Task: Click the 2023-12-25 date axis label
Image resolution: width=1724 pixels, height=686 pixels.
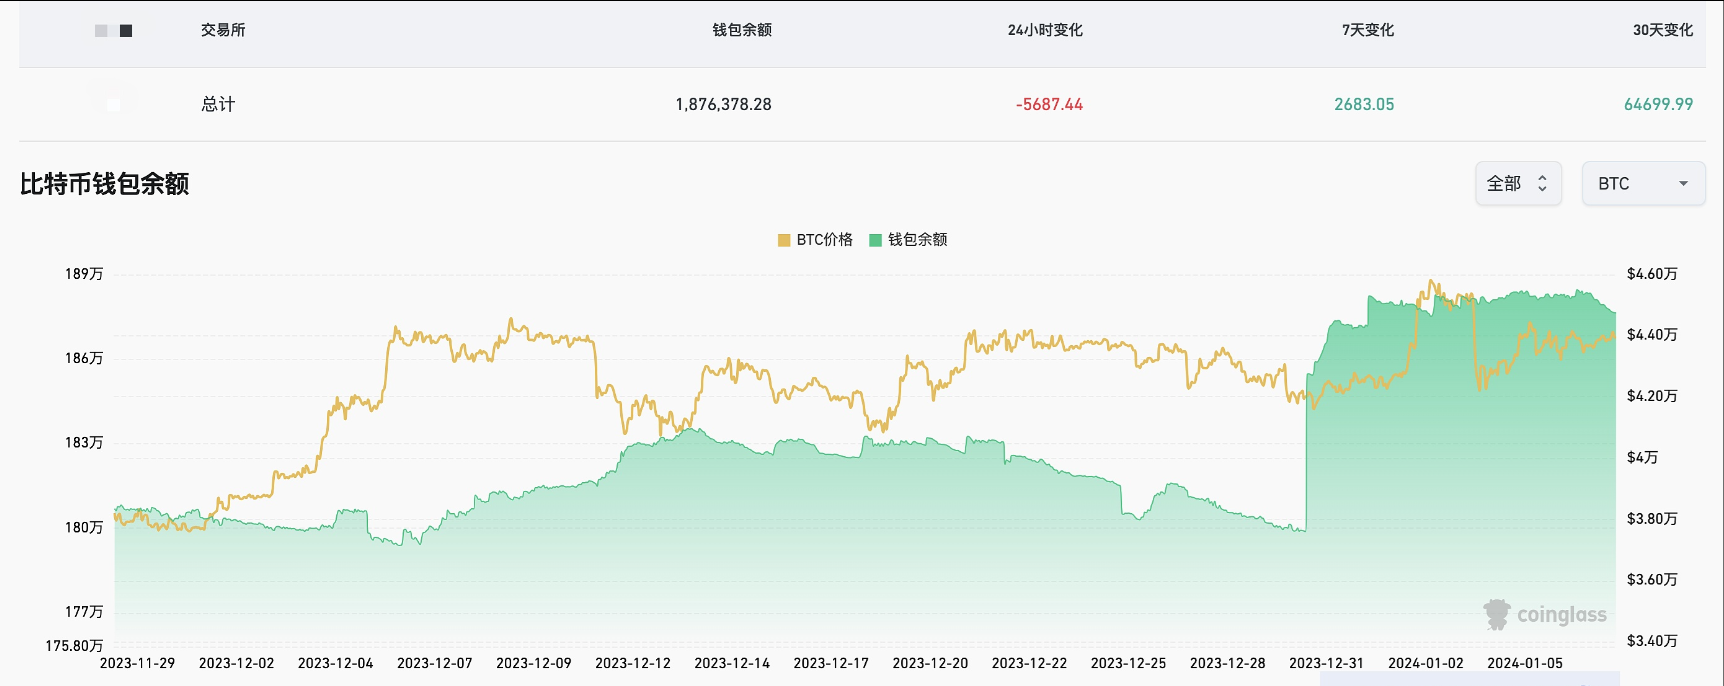Action: click(1128, 663)
